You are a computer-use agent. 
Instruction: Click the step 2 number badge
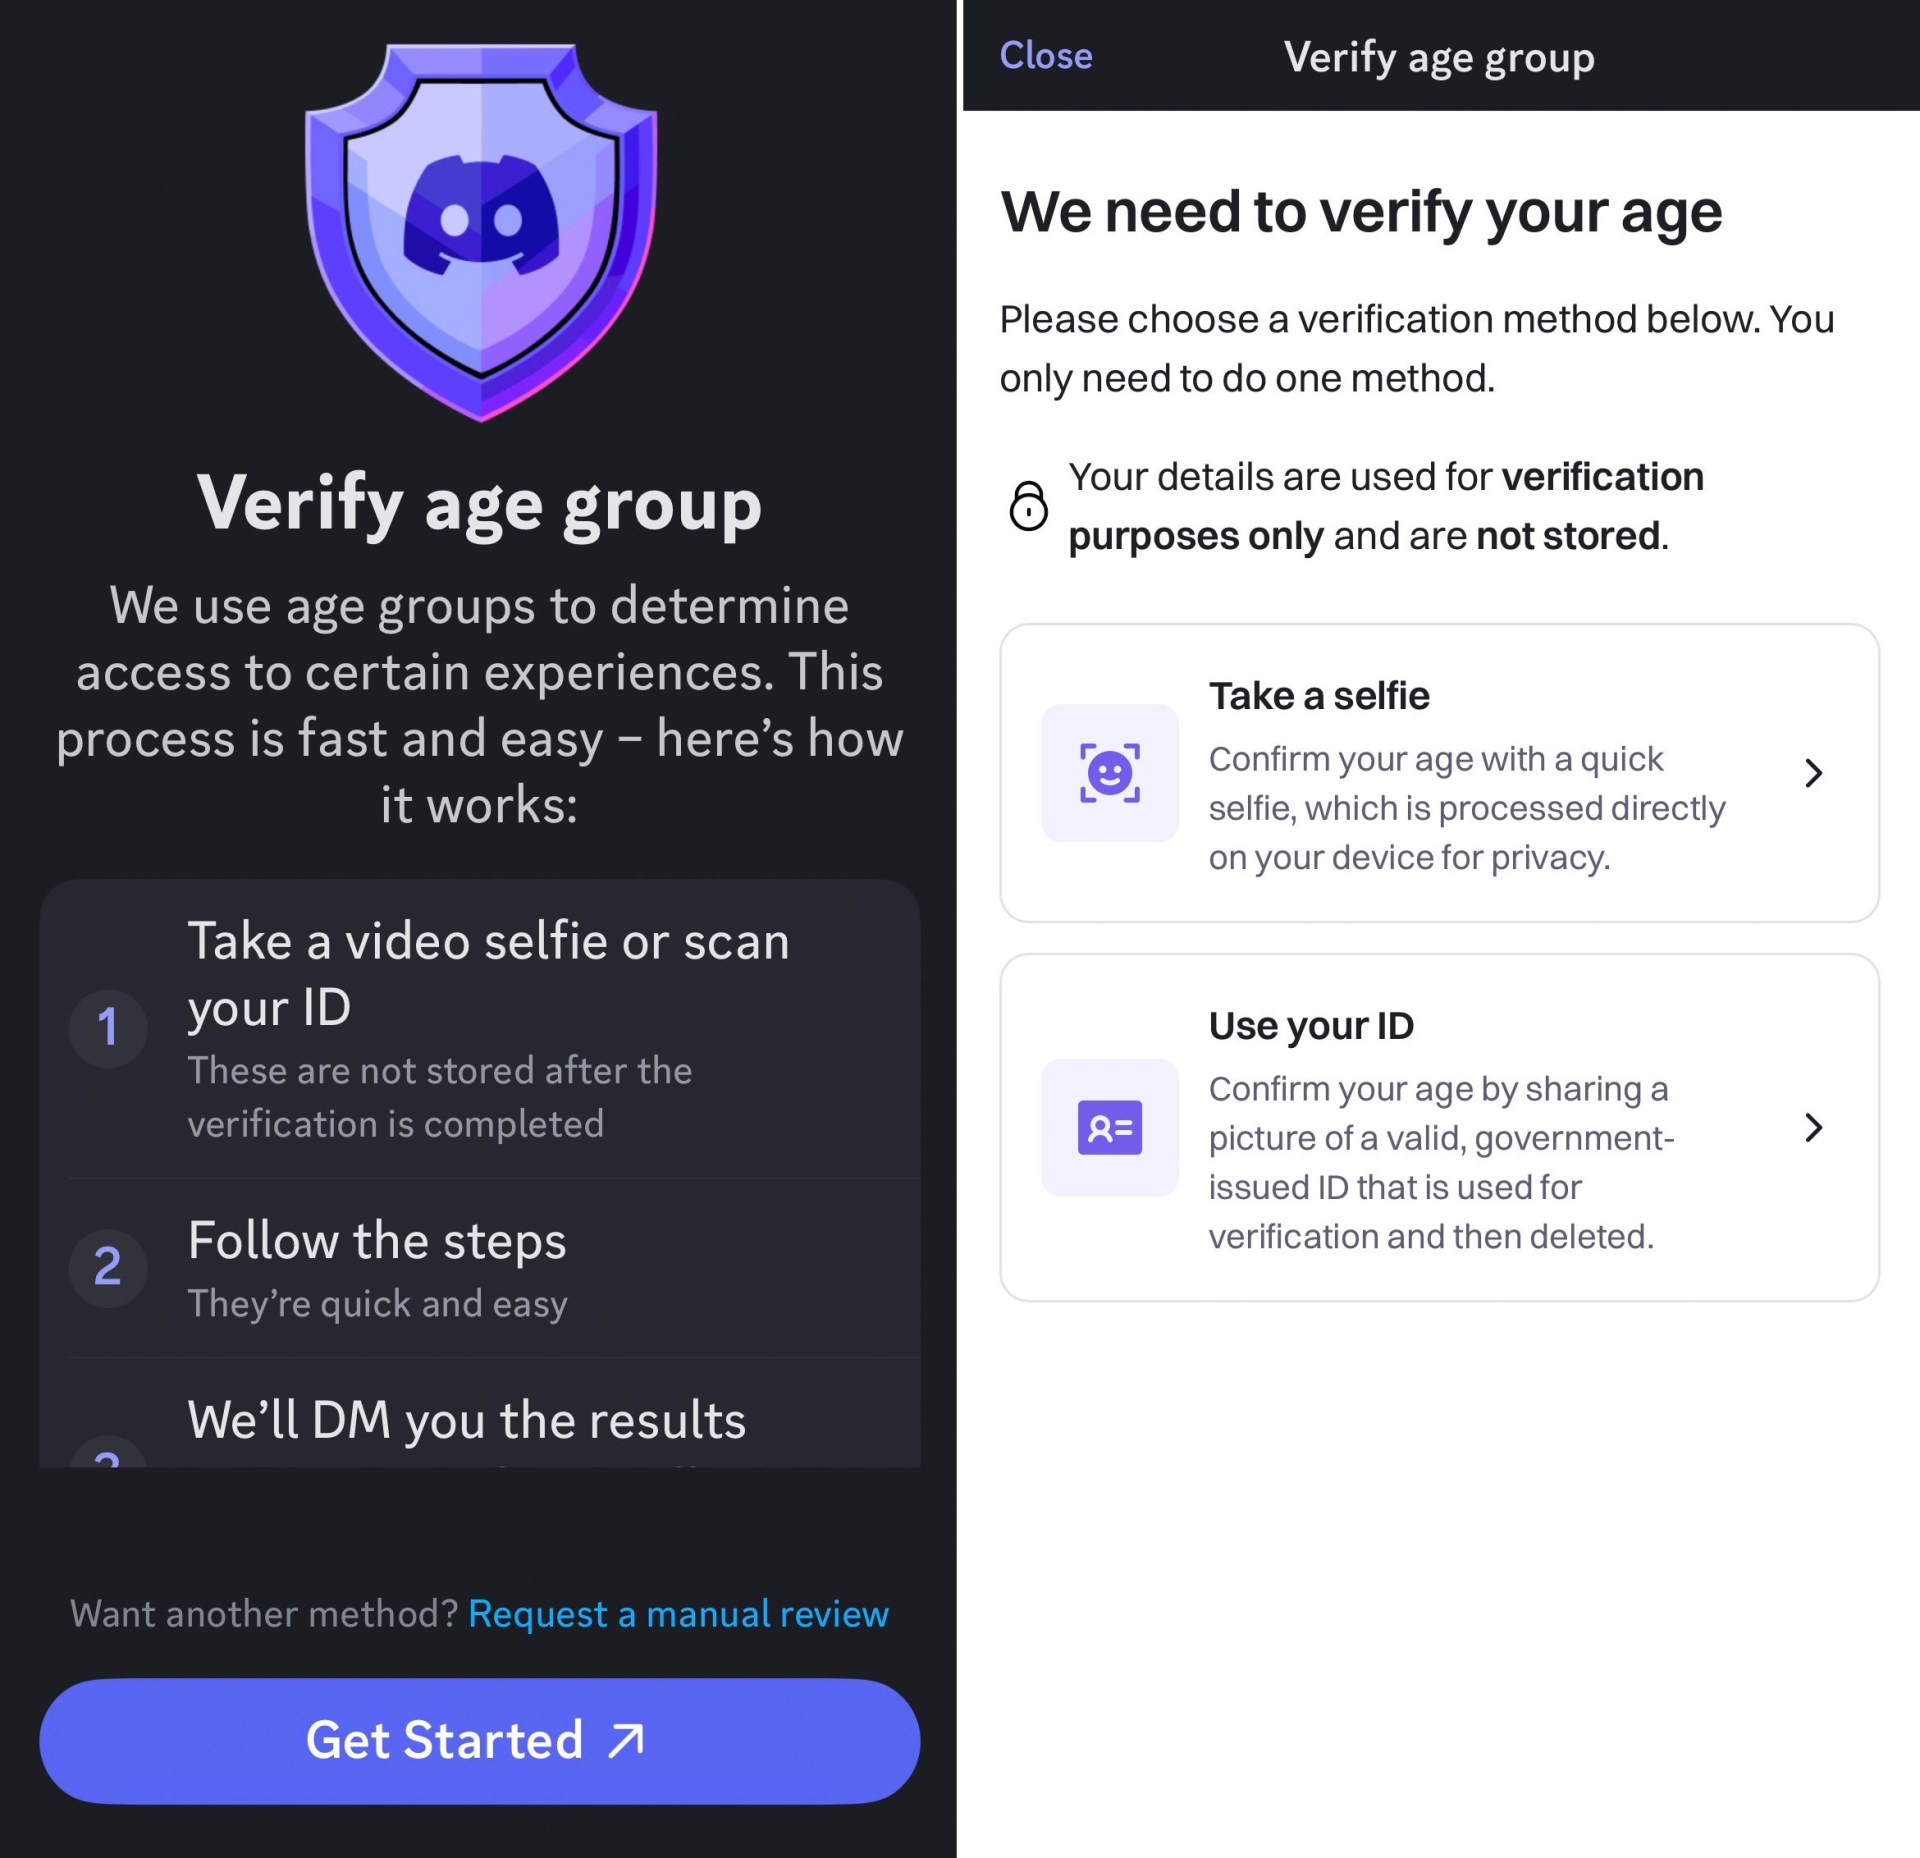coord(108,1267)
